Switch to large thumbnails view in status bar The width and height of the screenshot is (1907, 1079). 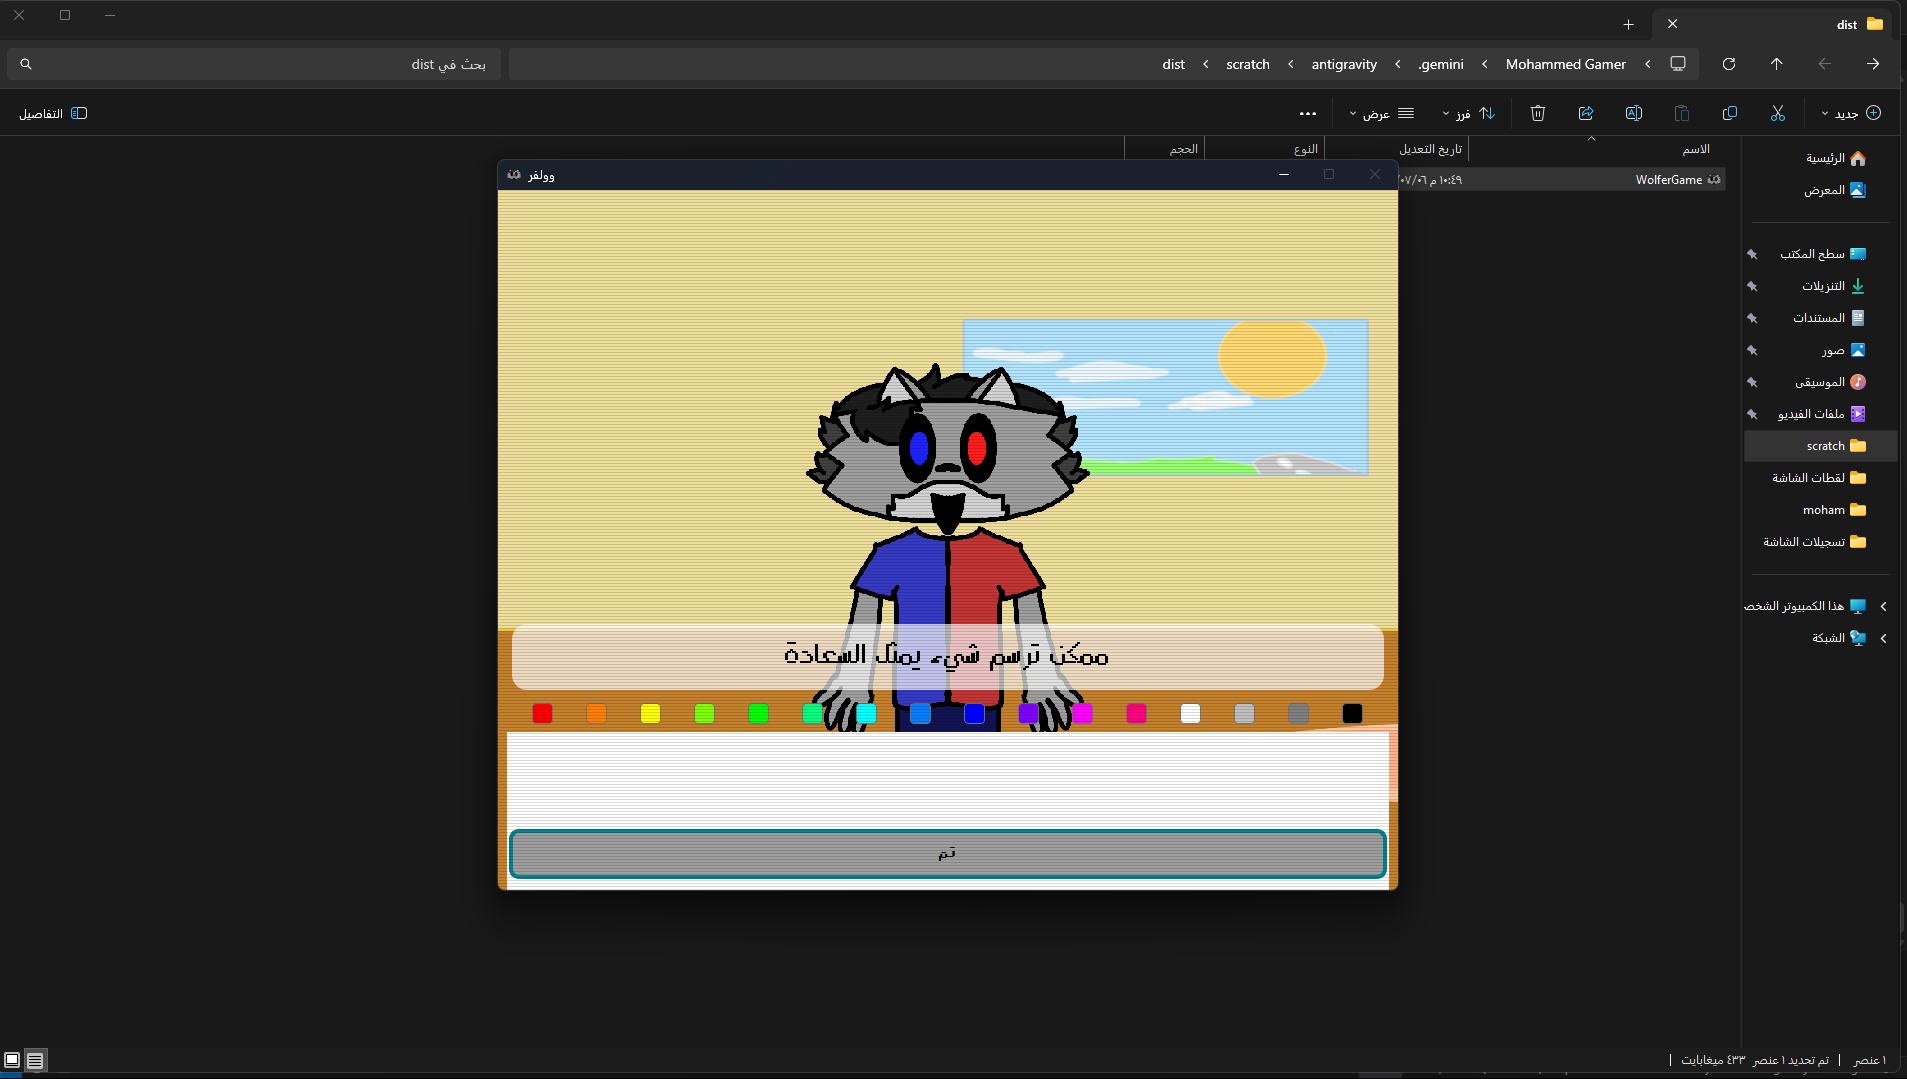coord(12,1060)
